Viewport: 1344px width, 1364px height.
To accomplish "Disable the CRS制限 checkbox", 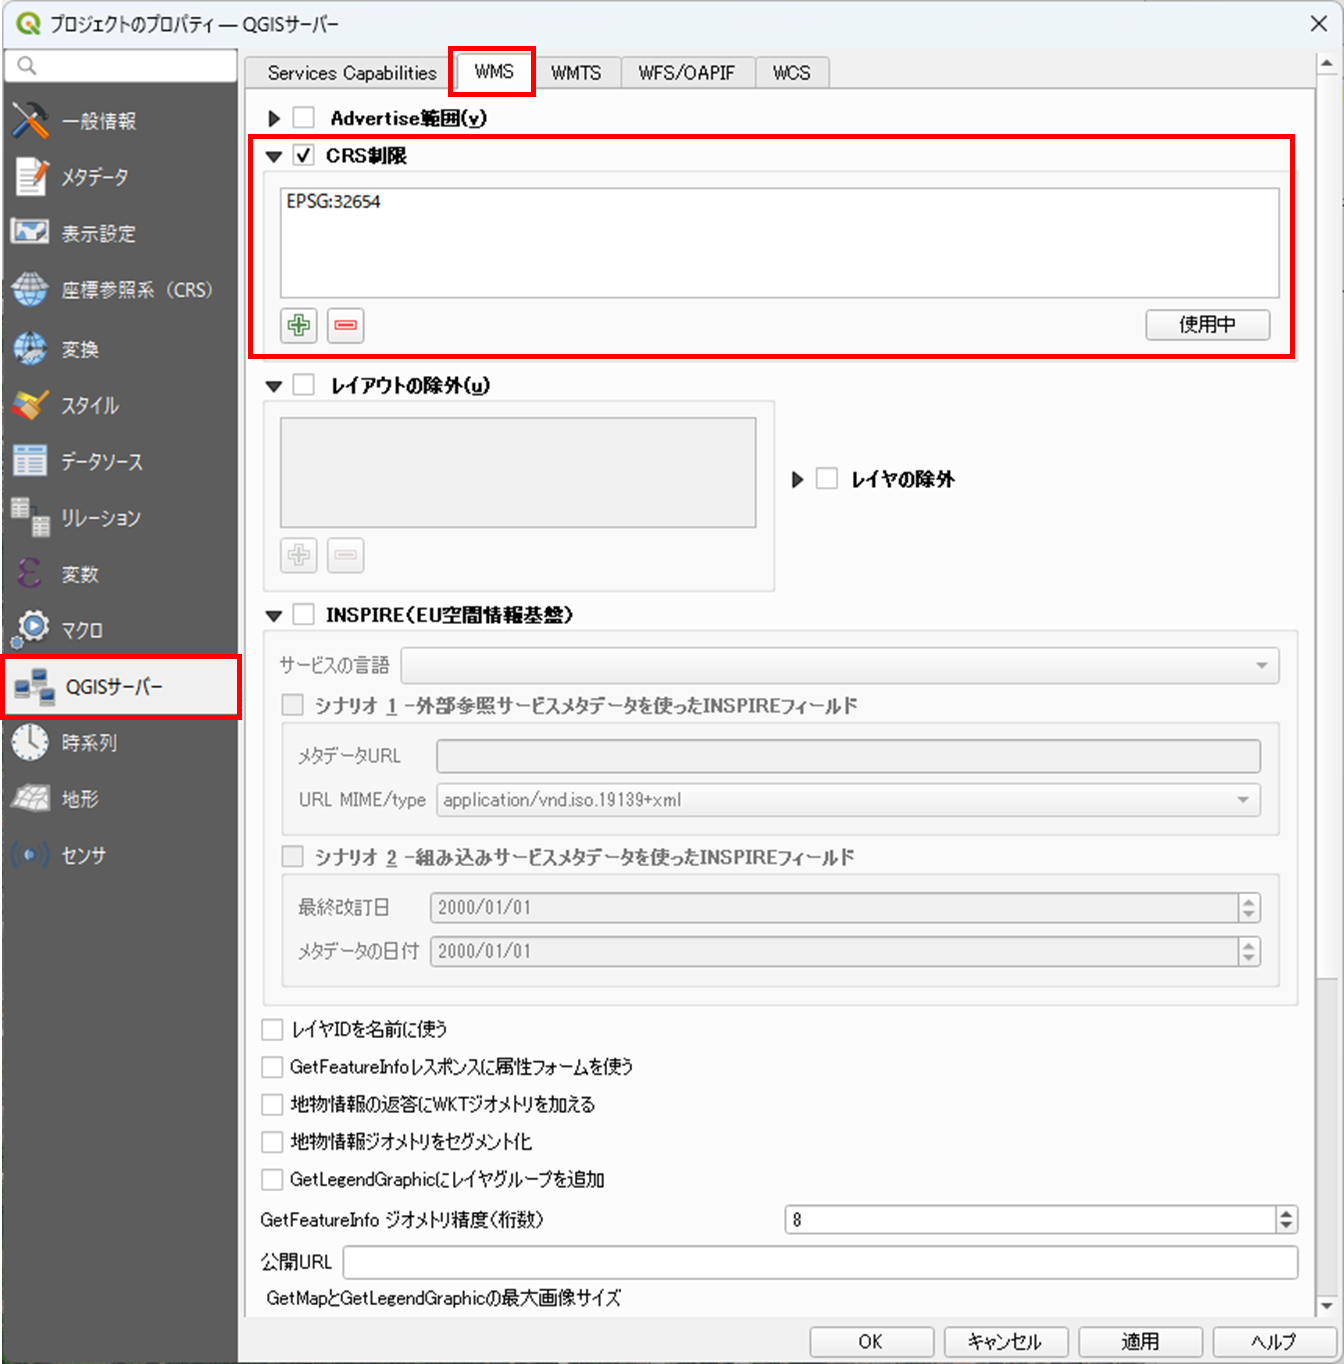I will (x=304, y=155).
